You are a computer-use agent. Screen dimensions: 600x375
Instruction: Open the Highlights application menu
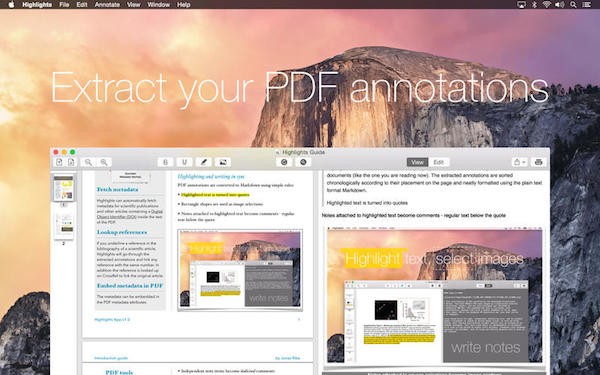click(x=37, y=5)
